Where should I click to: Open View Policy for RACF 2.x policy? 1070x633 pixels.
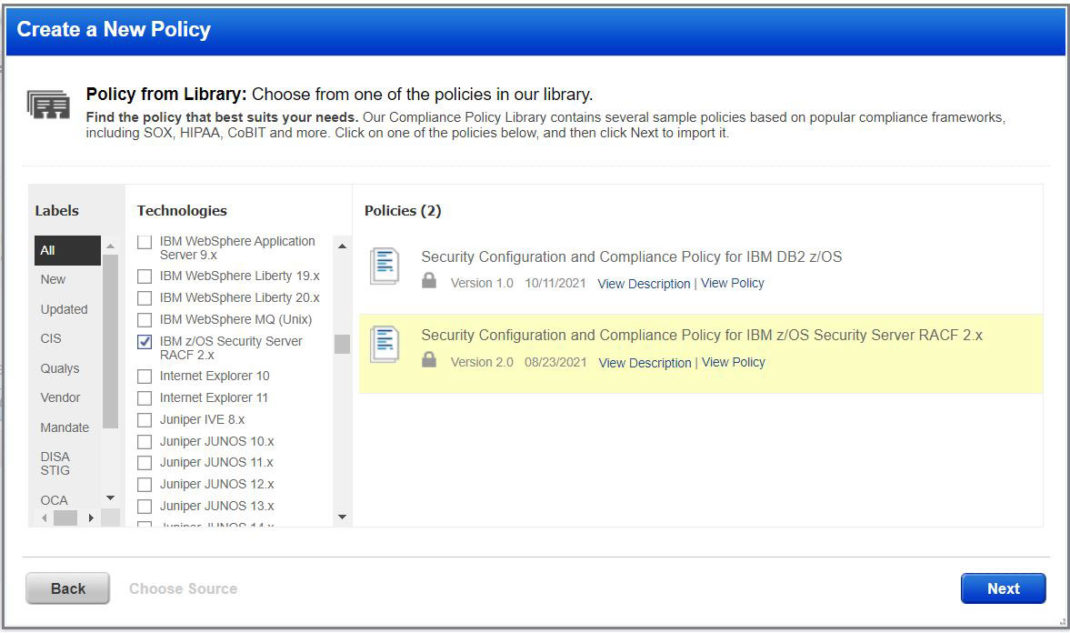734,362
